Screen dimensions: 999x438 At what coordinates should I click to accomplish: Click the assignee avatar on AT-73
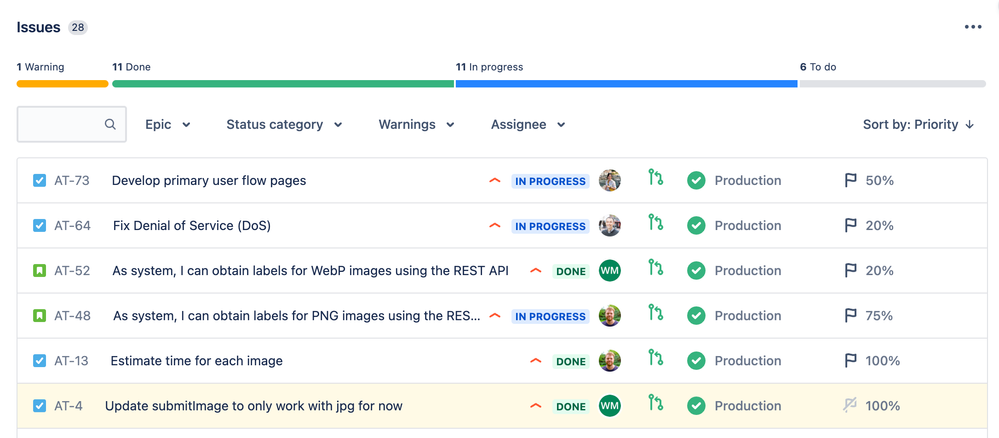click(610, 180)
